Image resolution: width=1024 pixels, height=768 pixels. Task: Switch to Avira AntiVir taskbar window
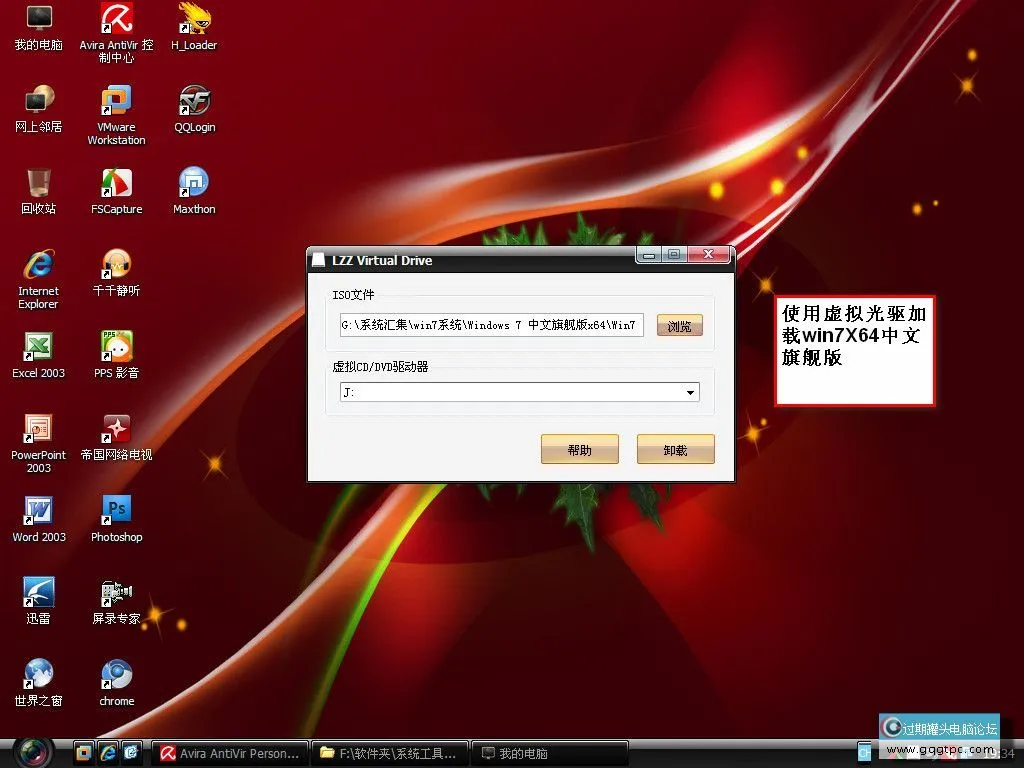(230, 753)
